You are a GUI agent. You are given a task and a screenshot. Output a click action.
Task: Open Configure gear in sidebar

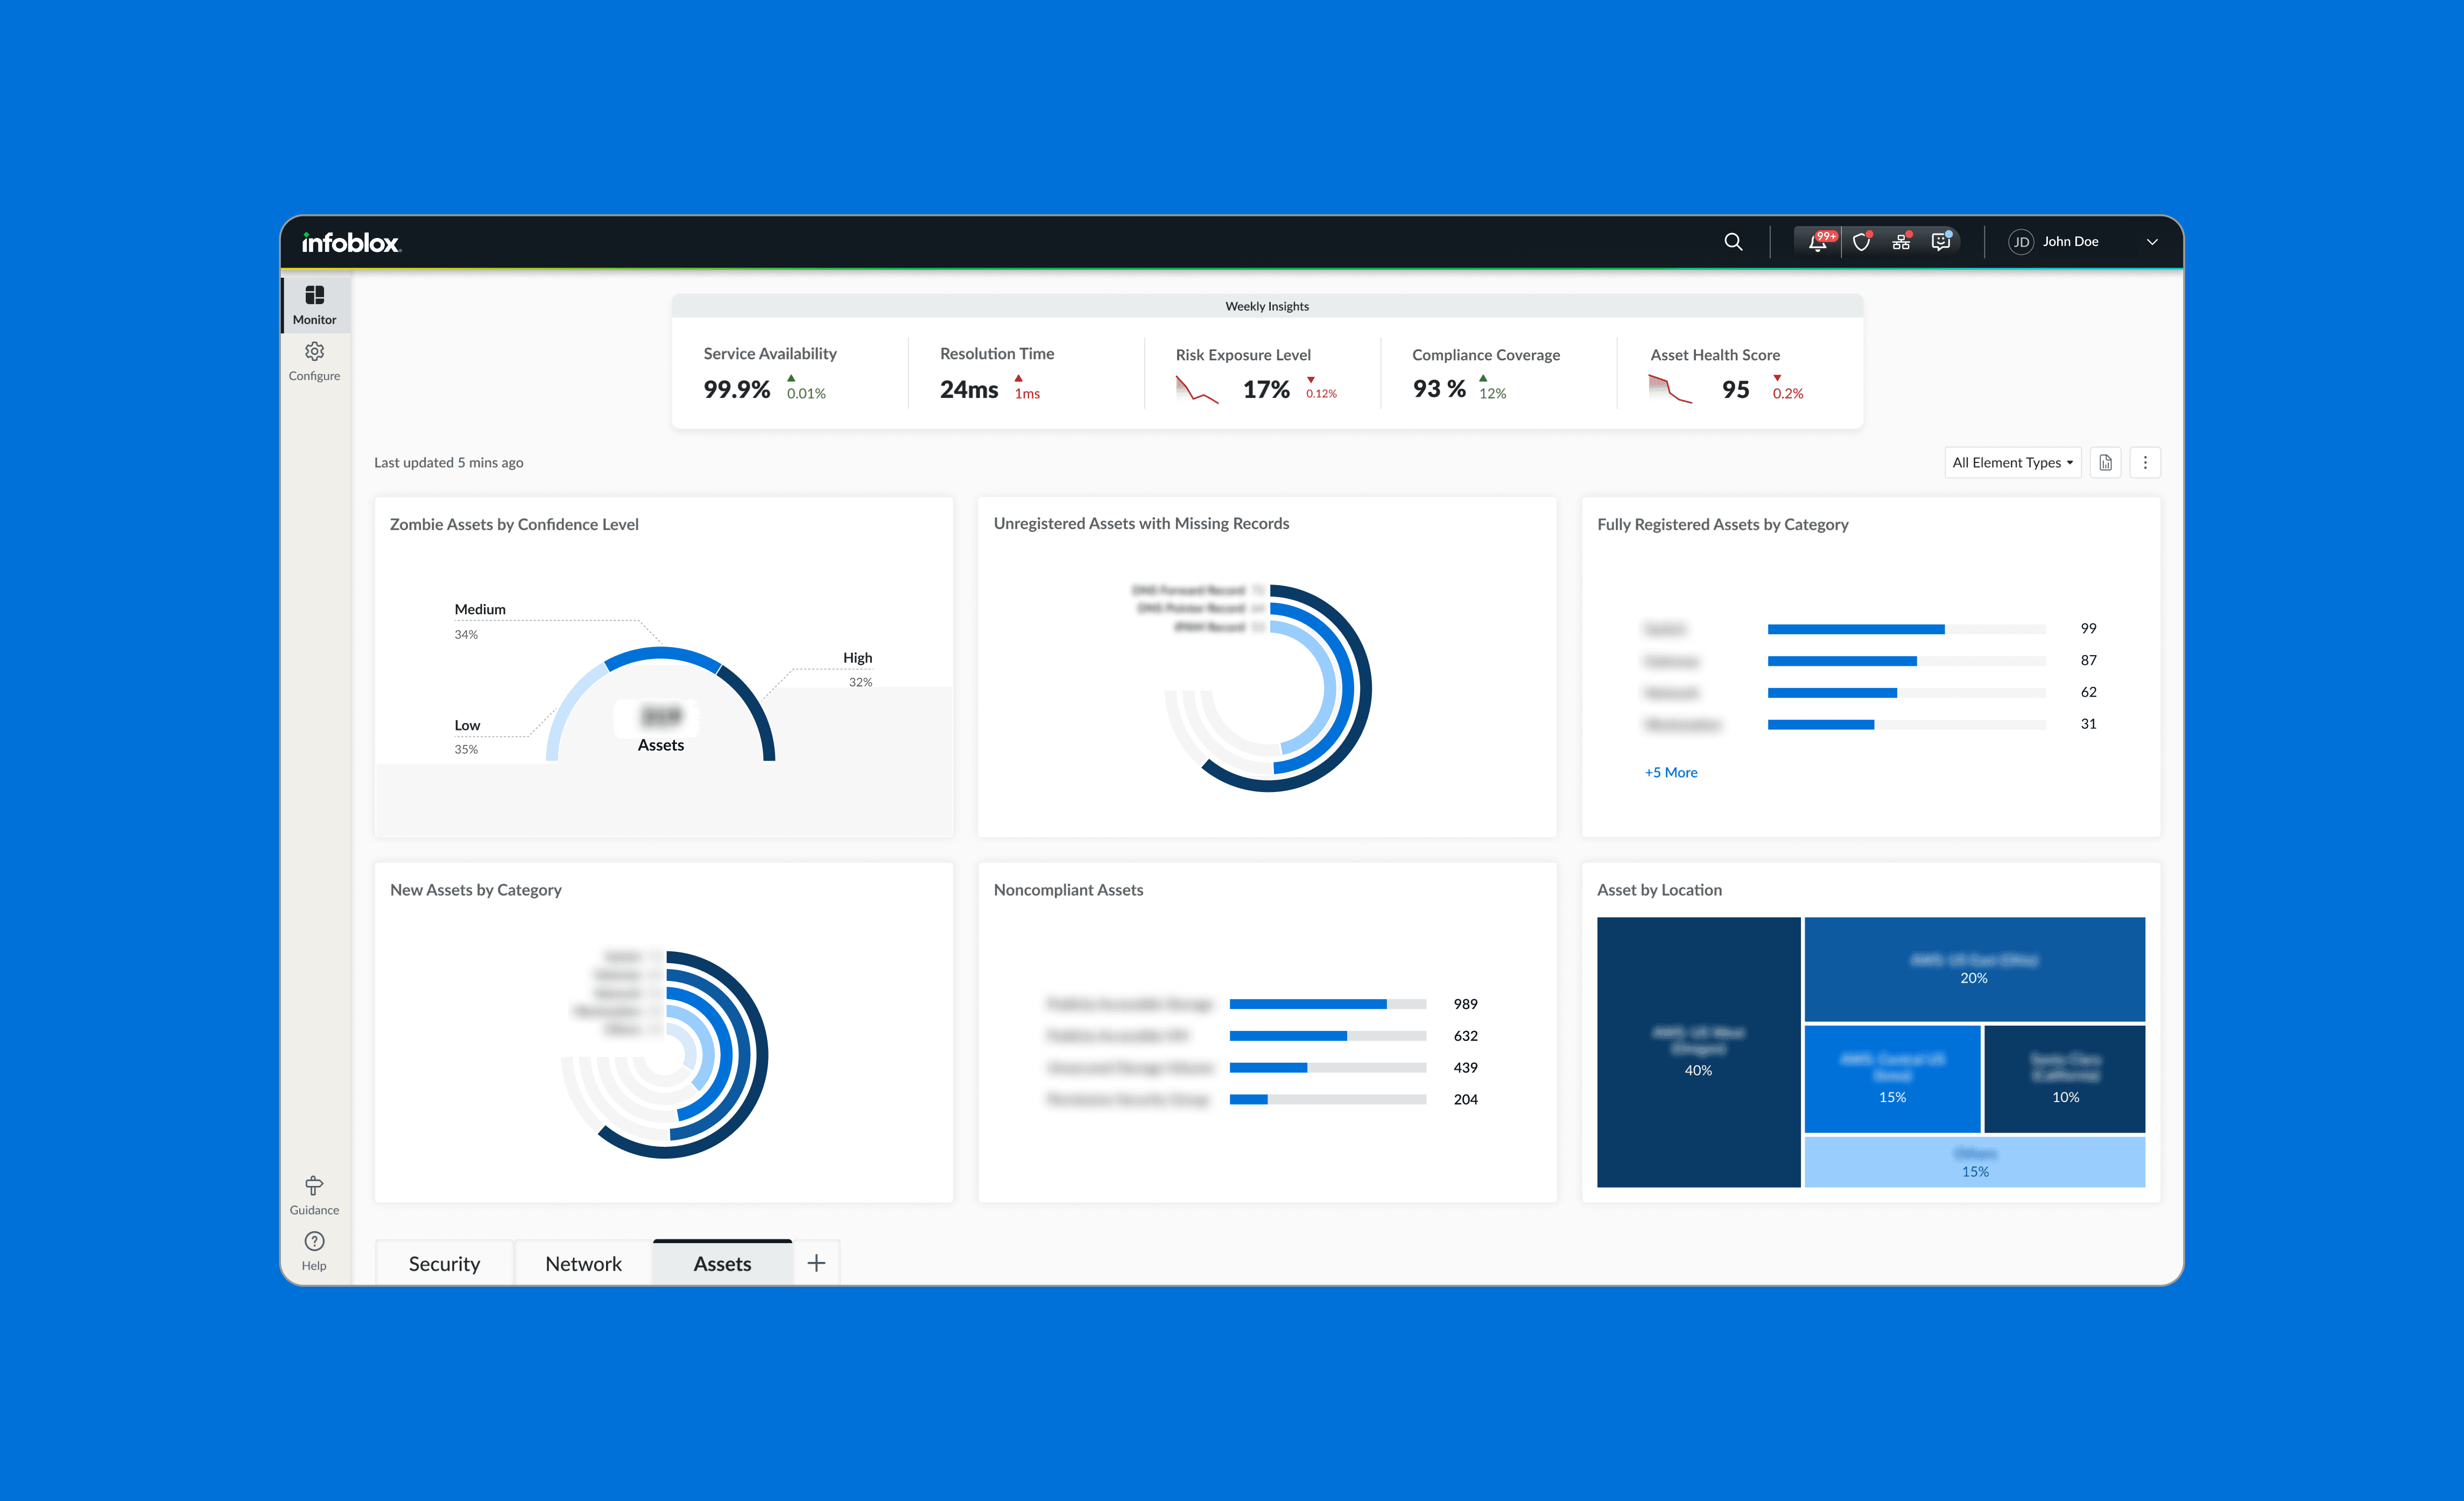pos(314,360)
